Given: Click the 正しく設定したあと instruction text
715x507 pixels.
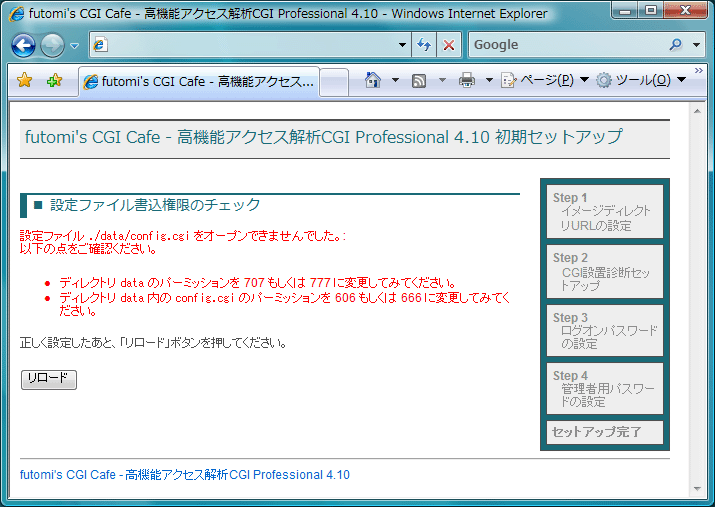Looking at the screenshot, I should [154, 343].
